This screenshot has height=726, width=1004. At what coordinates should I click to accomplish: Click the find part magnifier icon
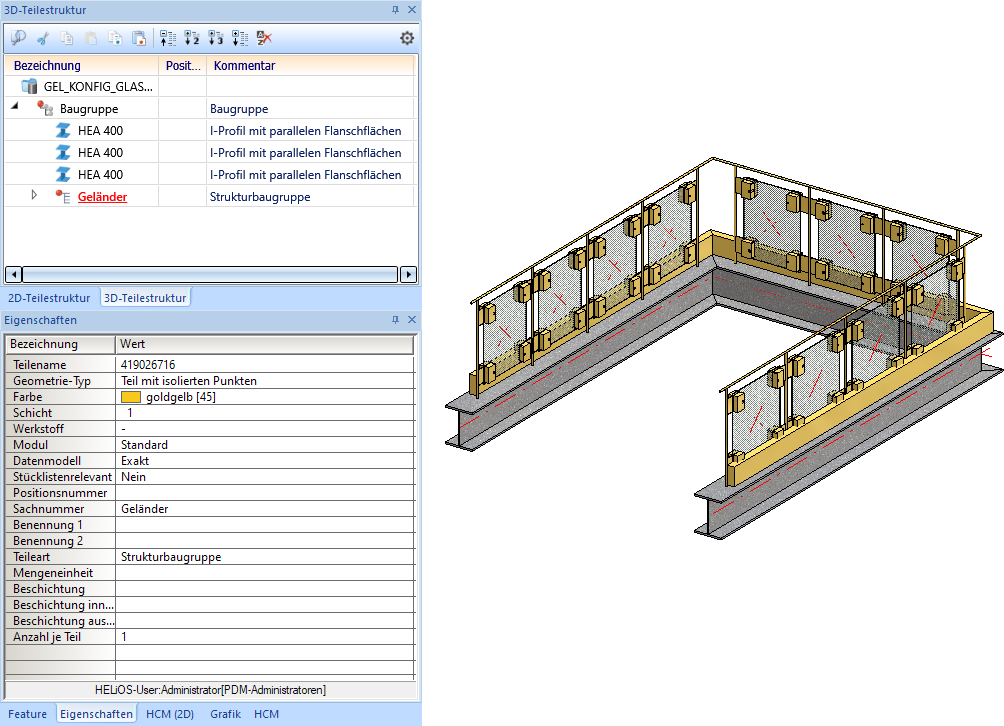tap(18, 38)
